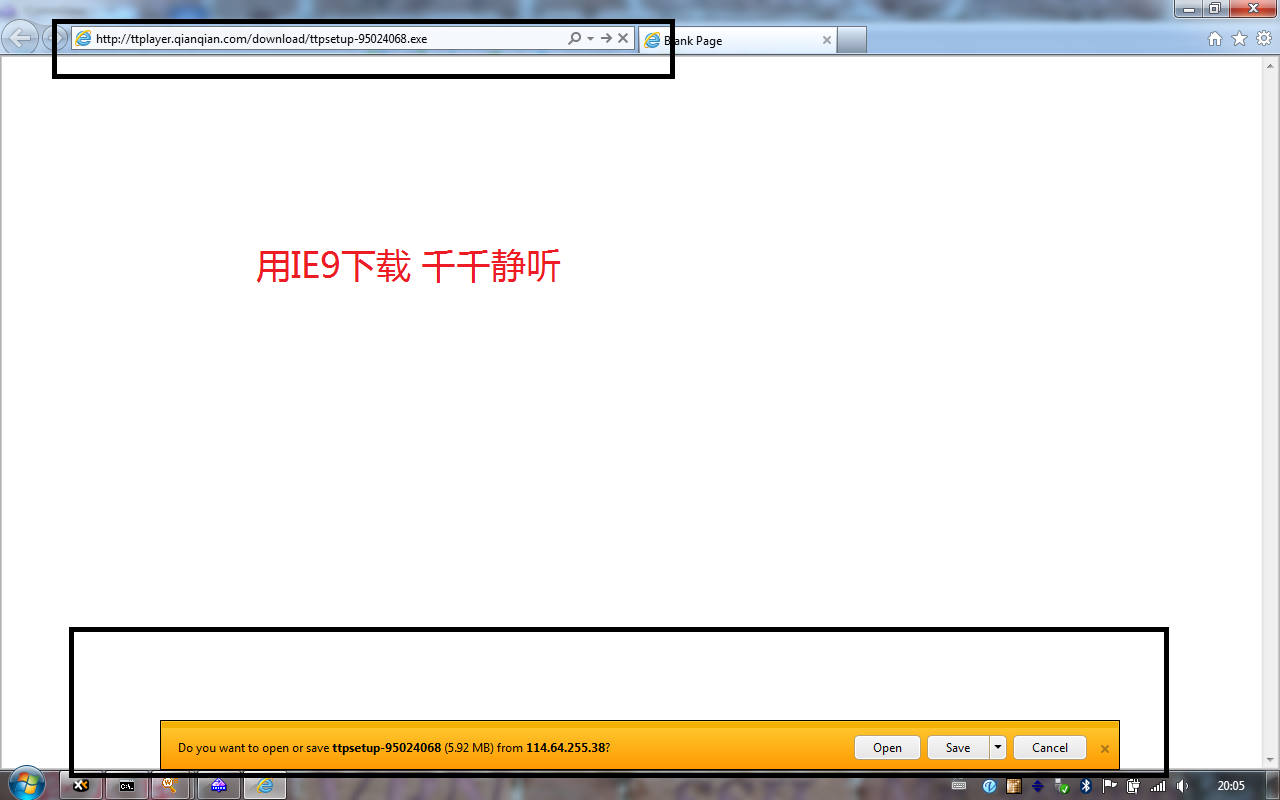Click the Go arrow in the address bar
Image resolution: width=1280 pixels, height=800 pixels.
point(606,39)
